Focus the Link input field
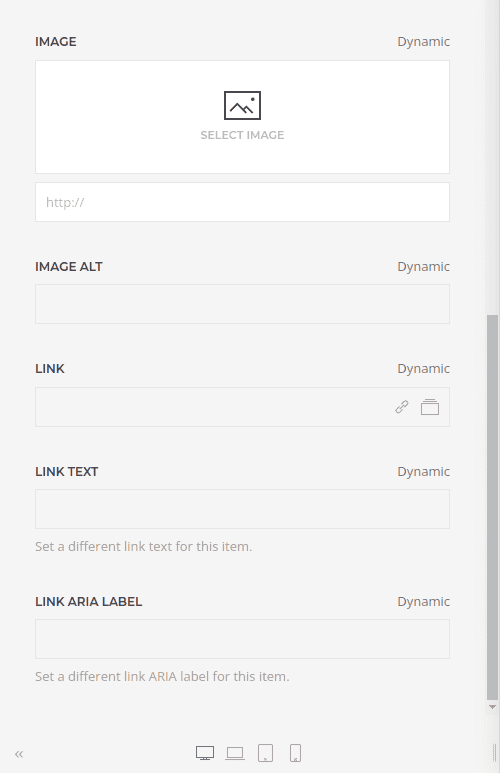 pyautogui.click(x=213, y=407)
